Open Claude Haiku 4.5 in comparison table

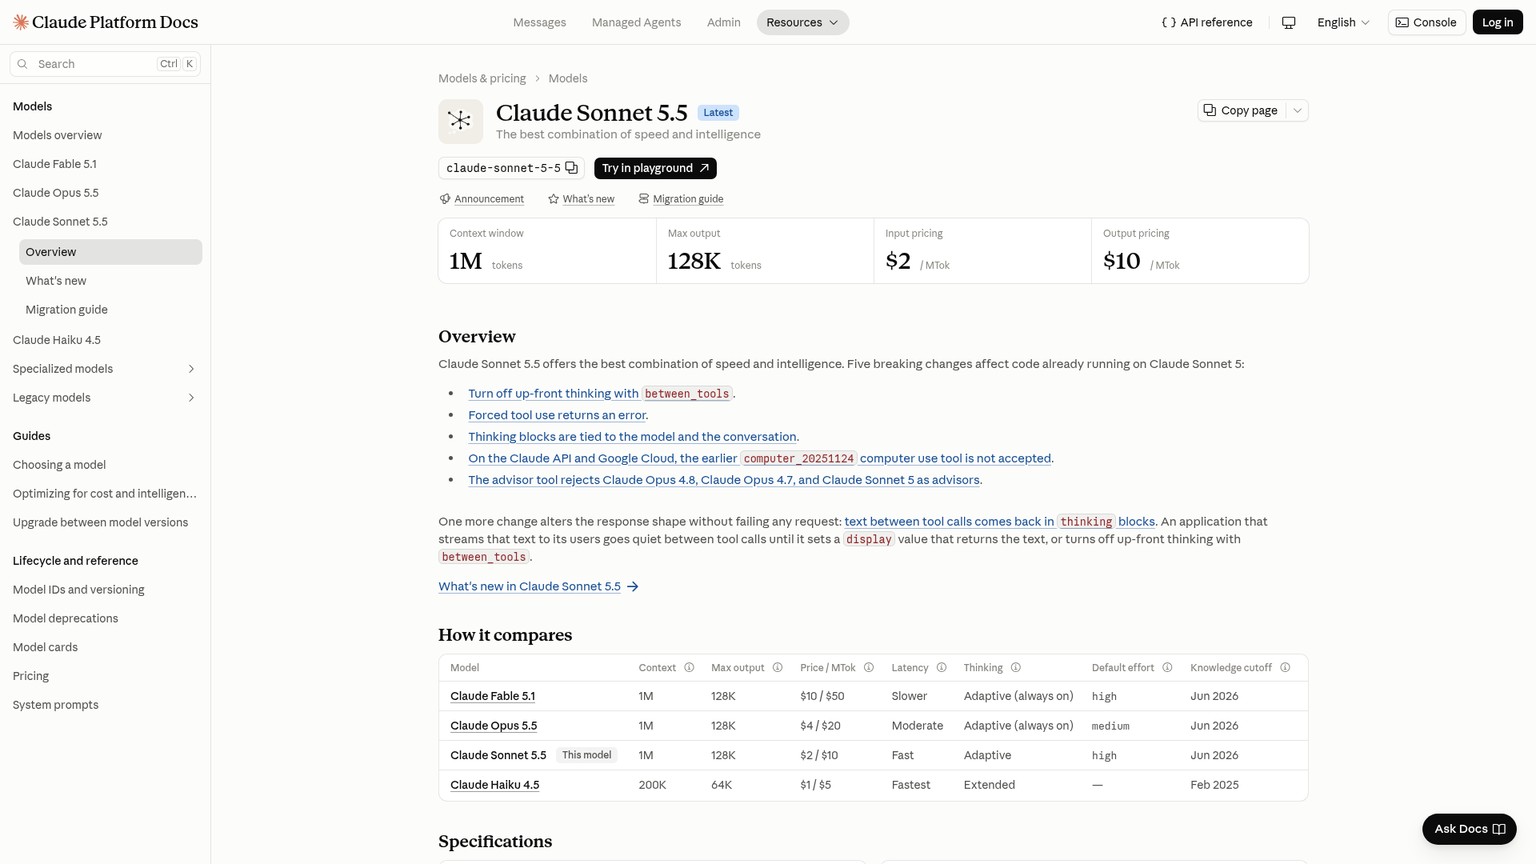(x=495, y=785)
